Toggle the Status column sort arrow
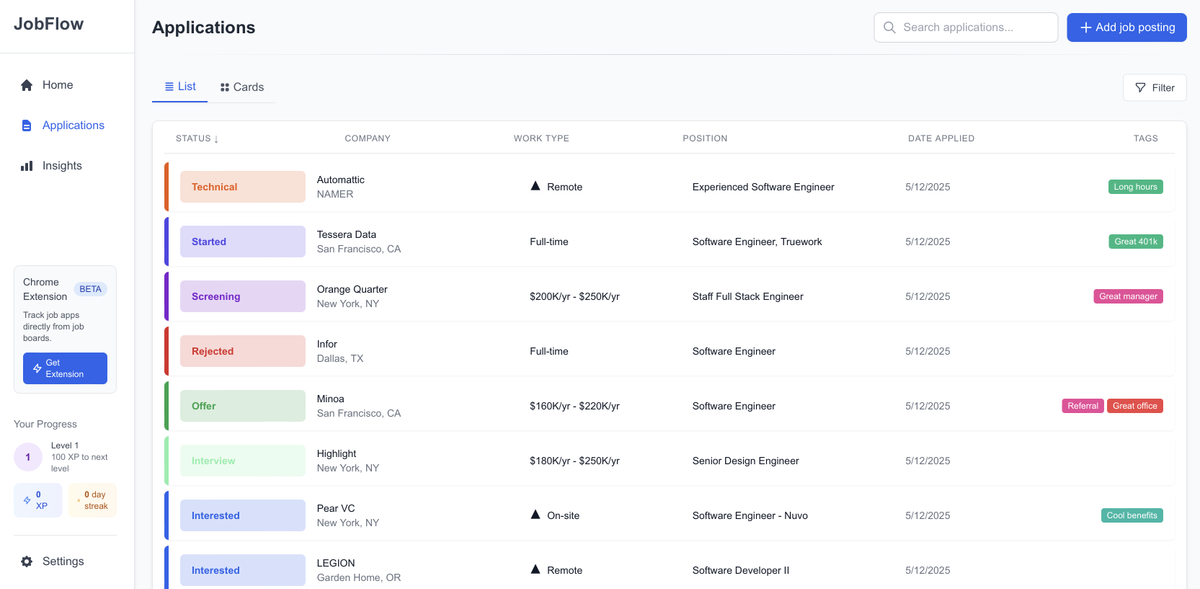The height and width of the screenshot is (589, 1200). tap(214, 138)
